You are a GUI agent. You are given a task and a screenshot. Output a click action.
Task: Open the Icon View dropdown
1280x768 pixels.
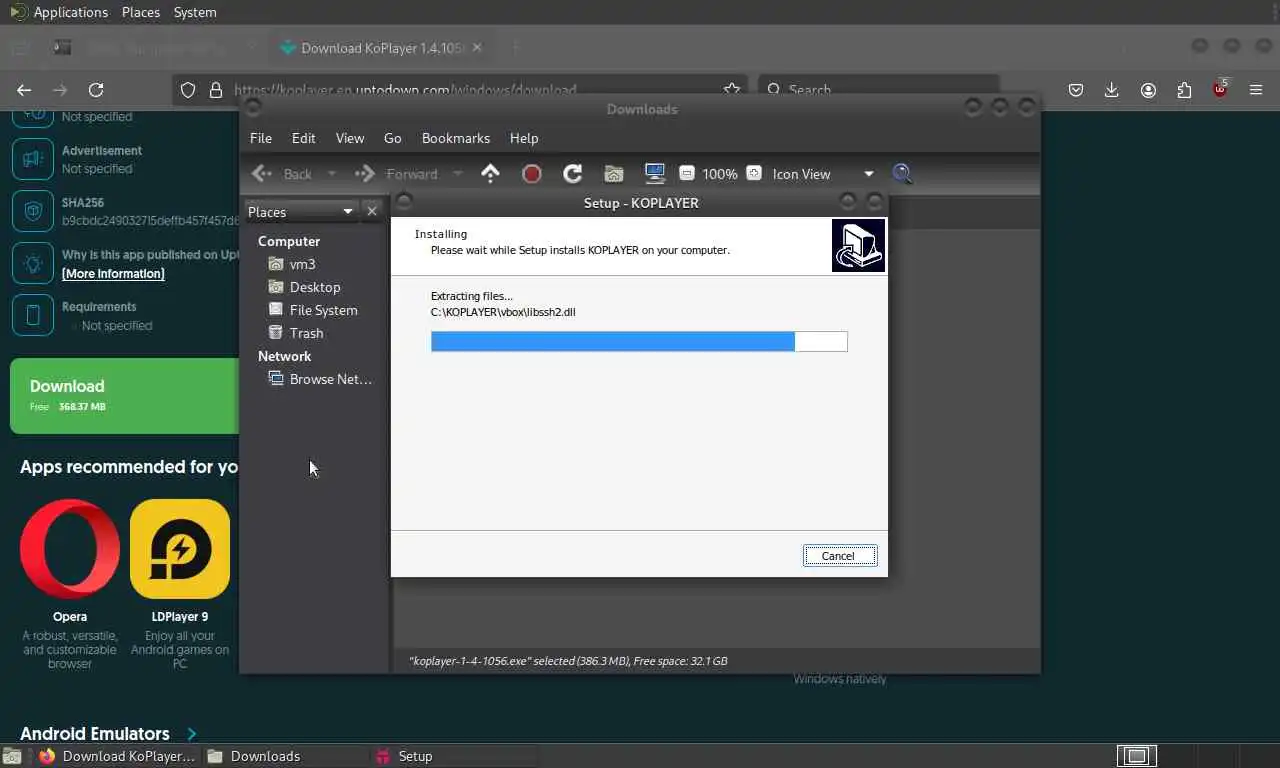(x=823, y=174)
